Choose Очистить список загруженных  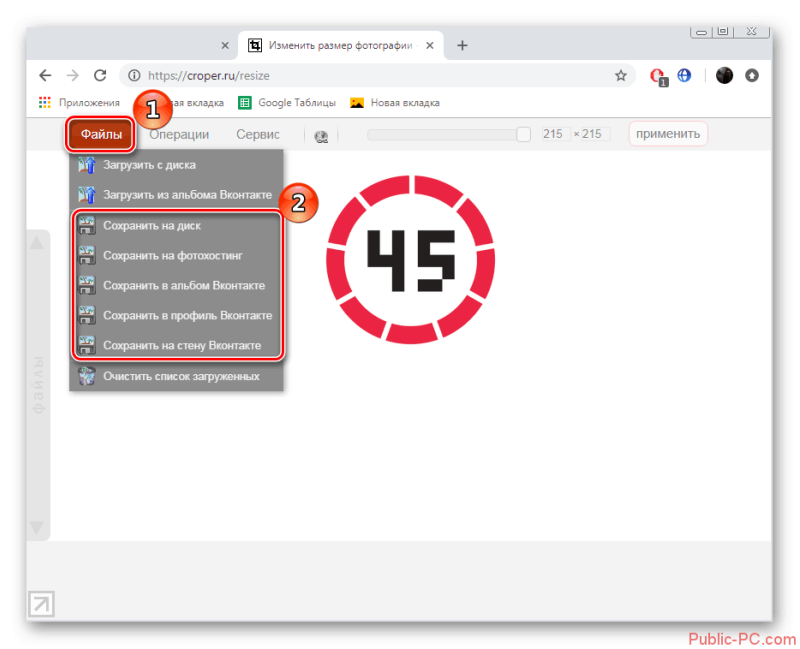[x=176, y=376]
